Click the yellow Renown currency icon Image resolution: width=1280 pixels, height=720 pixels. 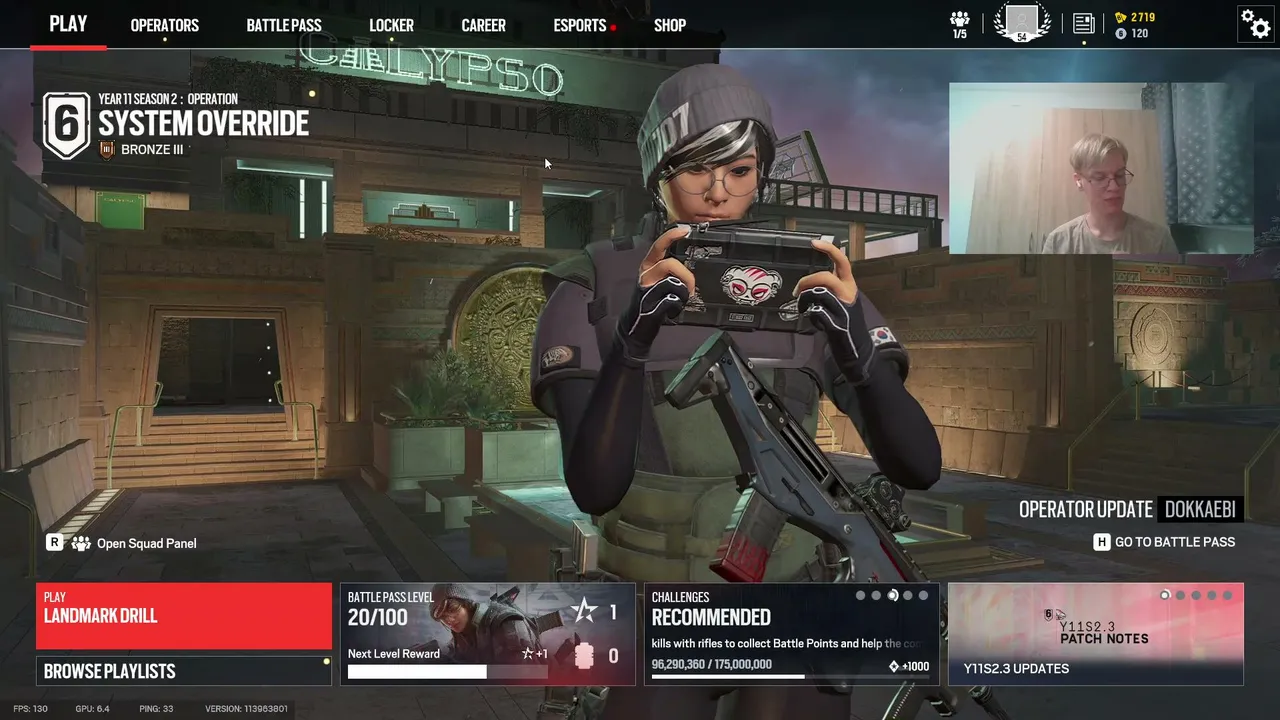[x=1120, y=18]
